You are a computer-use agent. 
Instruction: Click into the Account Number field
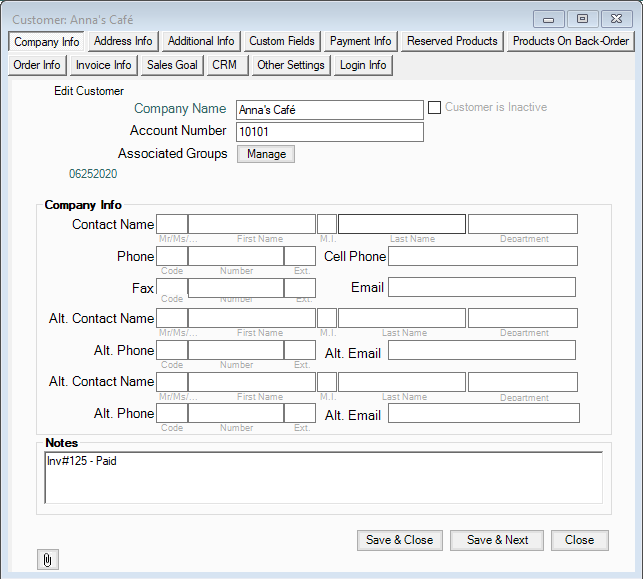tap(329, 132)
